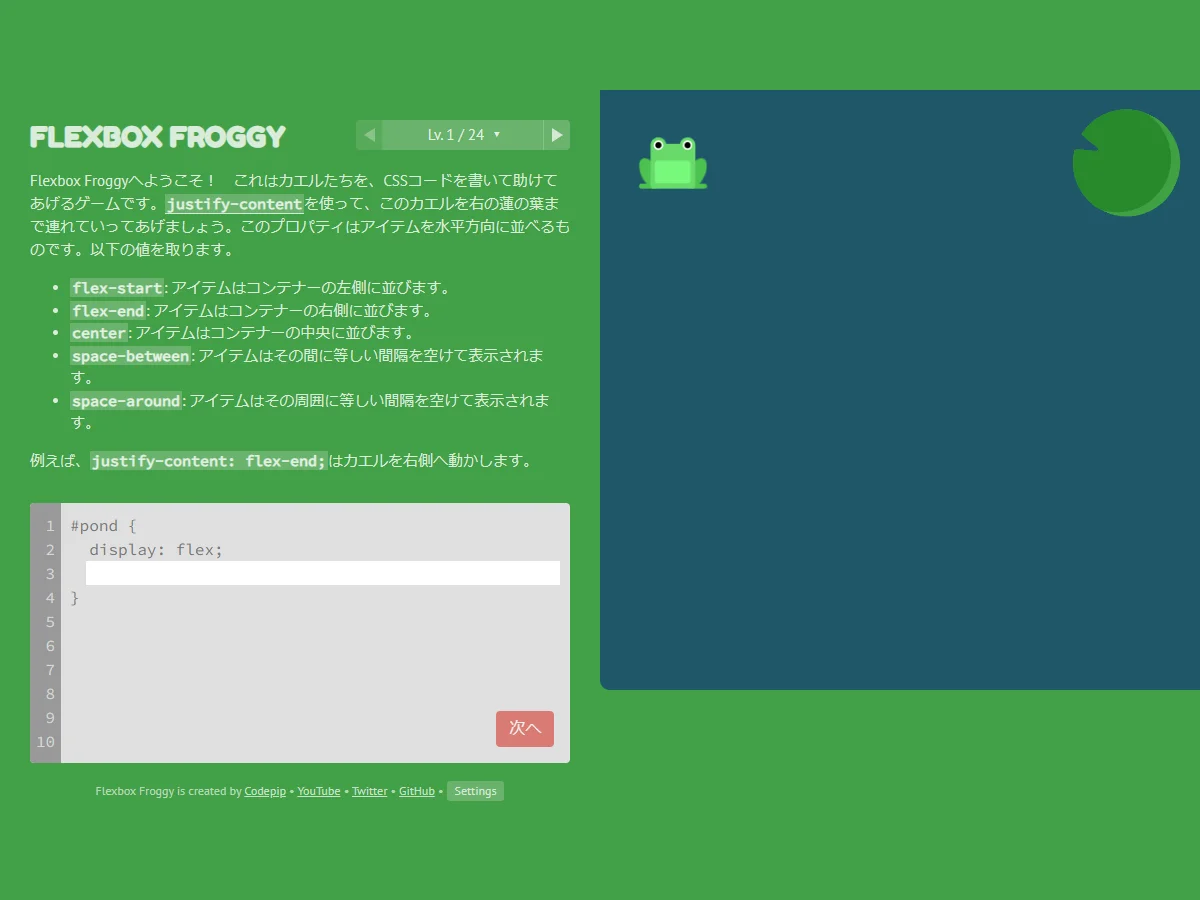The image size is (1200, 900).
Task: Click 'Flexbox Froggy is created by' text
Action: [x=168, y=791]
